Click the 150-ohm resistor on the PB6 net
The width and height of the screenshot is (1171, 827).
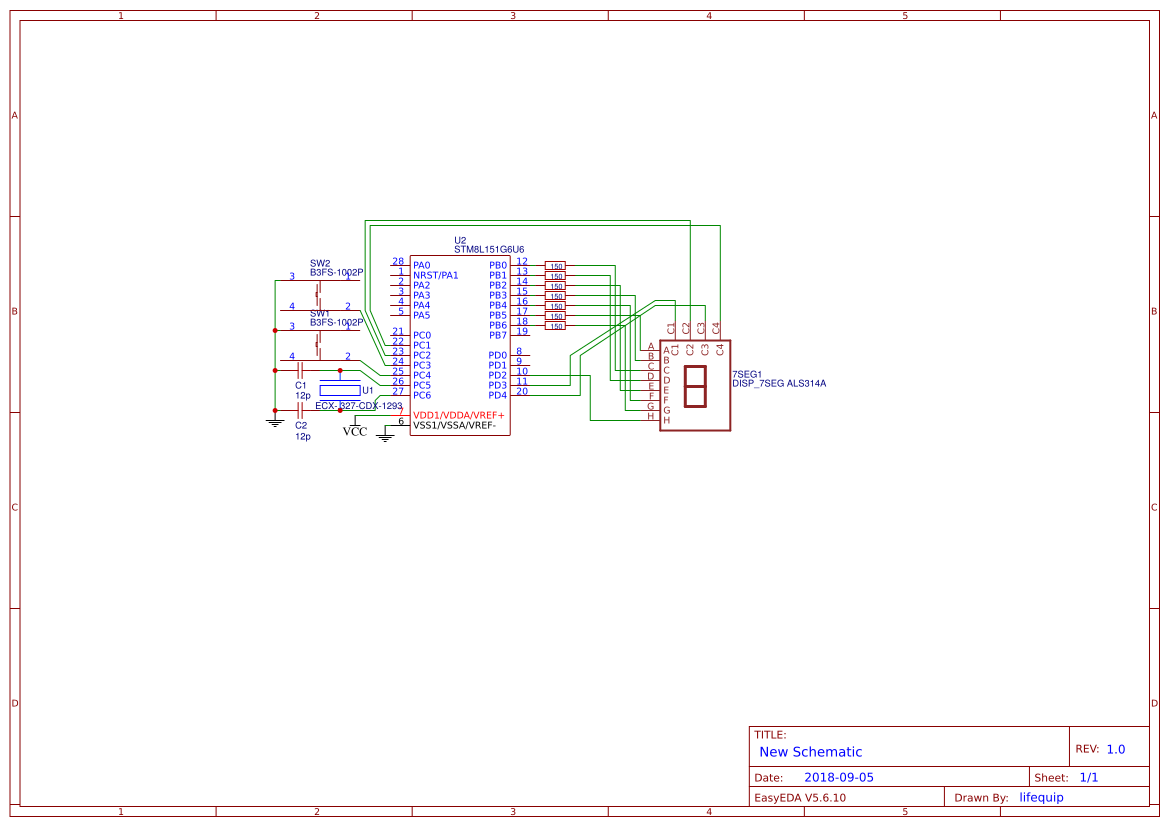pos(557,324)
